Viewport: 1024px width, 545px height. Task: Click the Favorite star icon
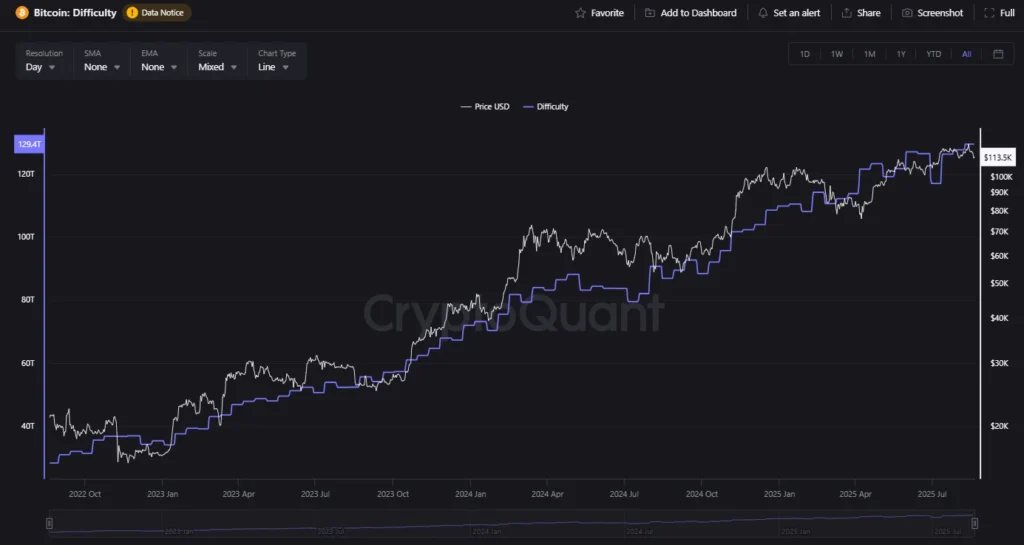pyautogui.click(x=580, y=13)
